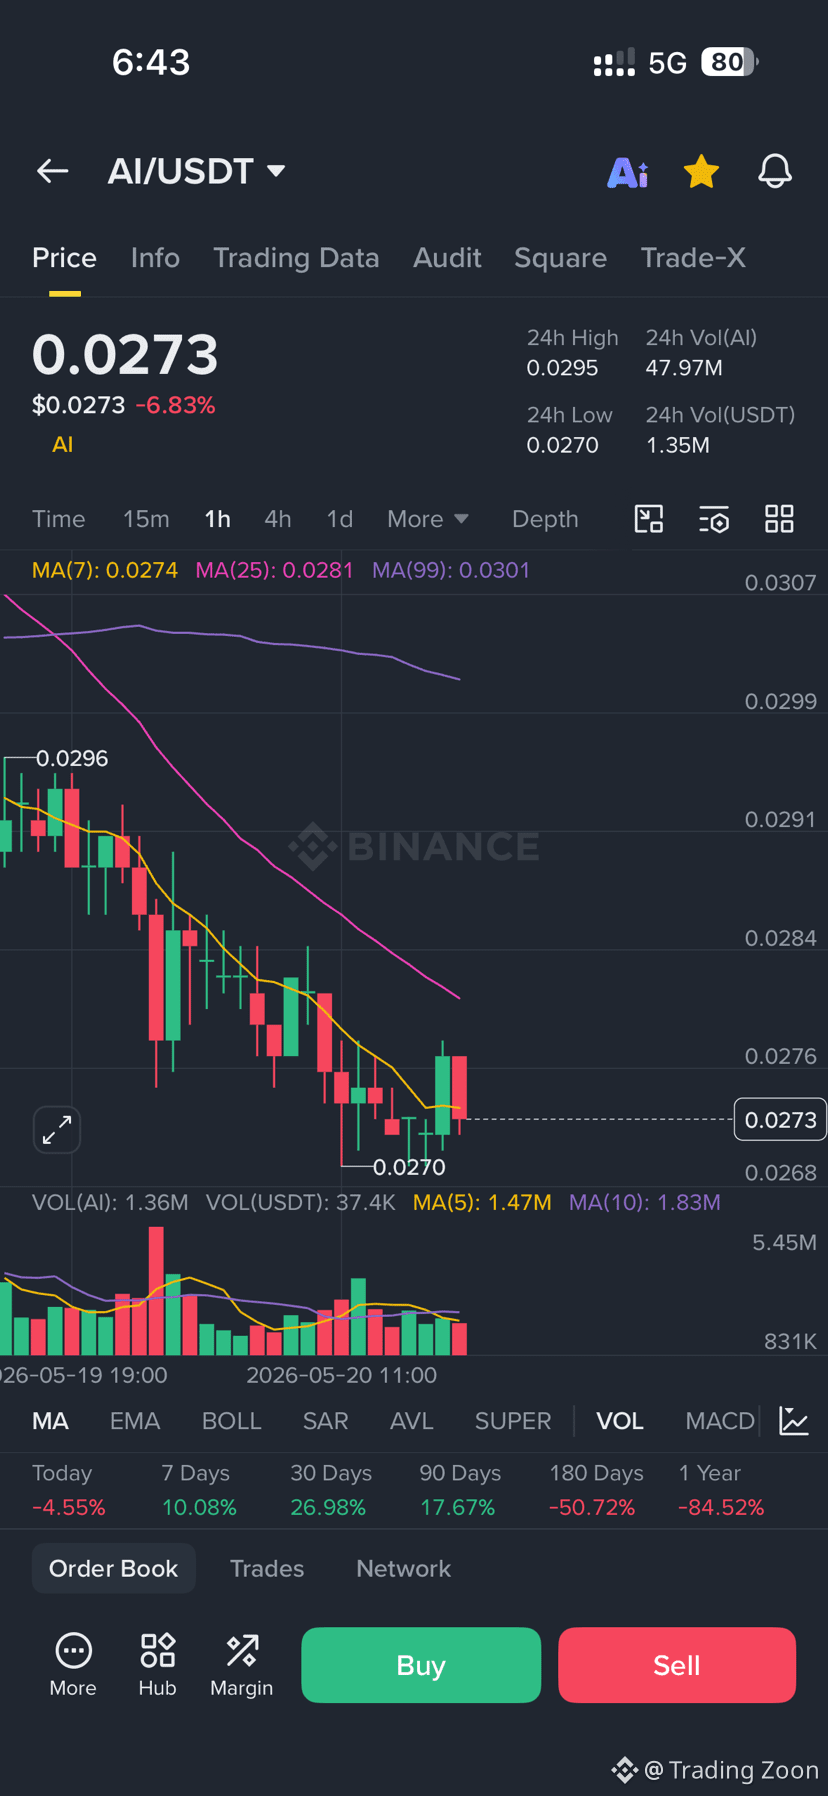Switch to the Info tab
The image size is (828, 1796).
click(x=155, y=258)
